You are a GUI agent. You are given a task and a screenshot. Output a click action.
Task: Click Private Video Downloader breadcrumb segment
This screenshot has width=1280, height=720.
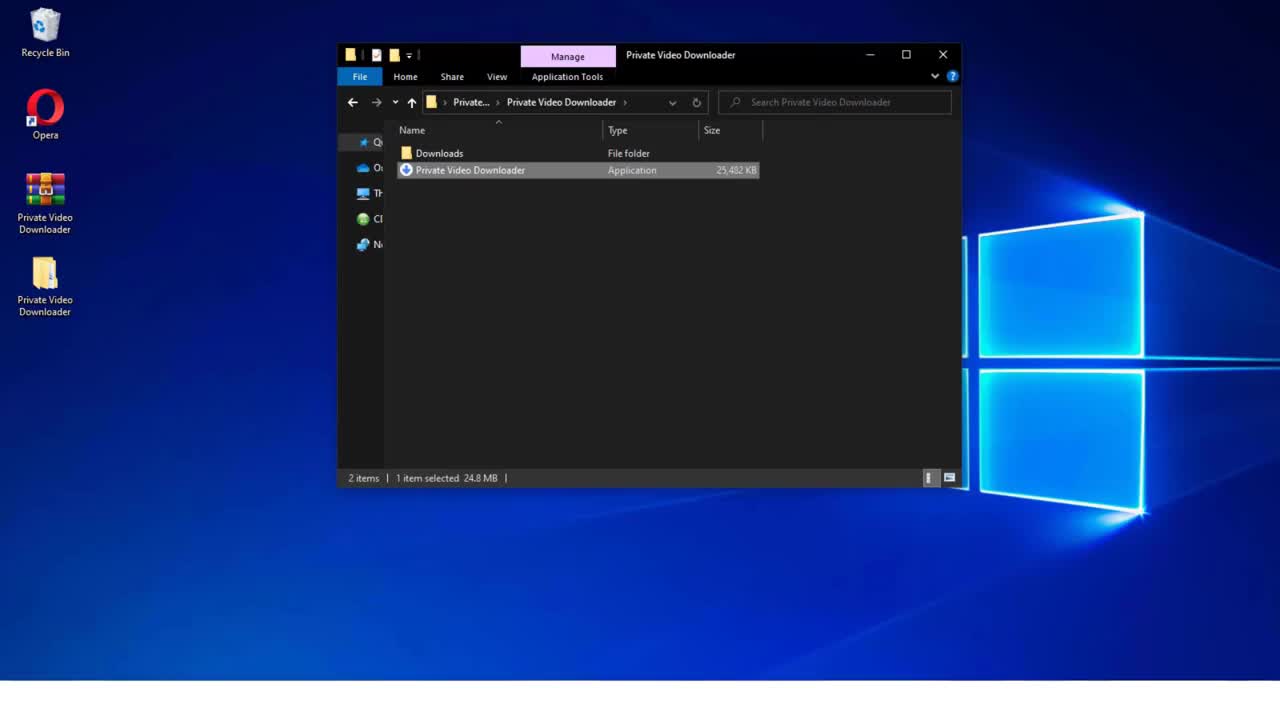[x=561, y=102]
